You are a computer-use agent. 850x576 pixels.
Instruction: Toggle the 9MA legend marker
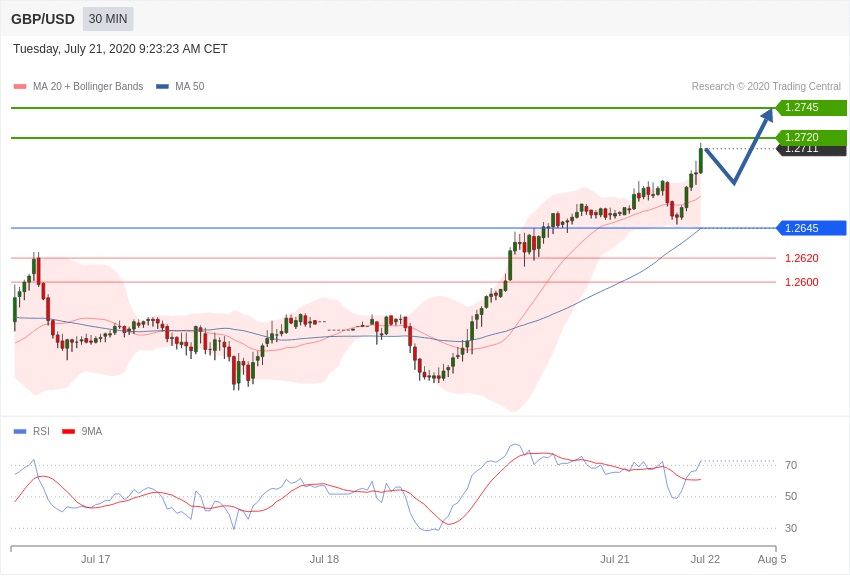tap(68, 432)
